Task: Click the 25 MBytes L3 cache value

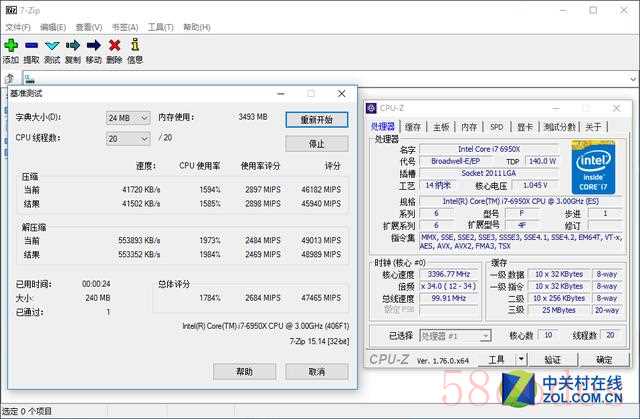Action: pos(559,310)
